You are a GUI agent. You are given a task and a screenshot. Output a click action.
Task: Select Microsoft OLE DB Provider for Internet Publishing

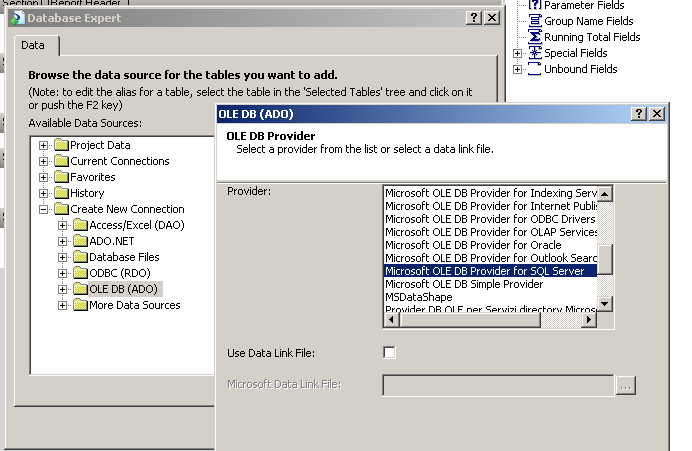pyautogui.click(x=490, y=206)
